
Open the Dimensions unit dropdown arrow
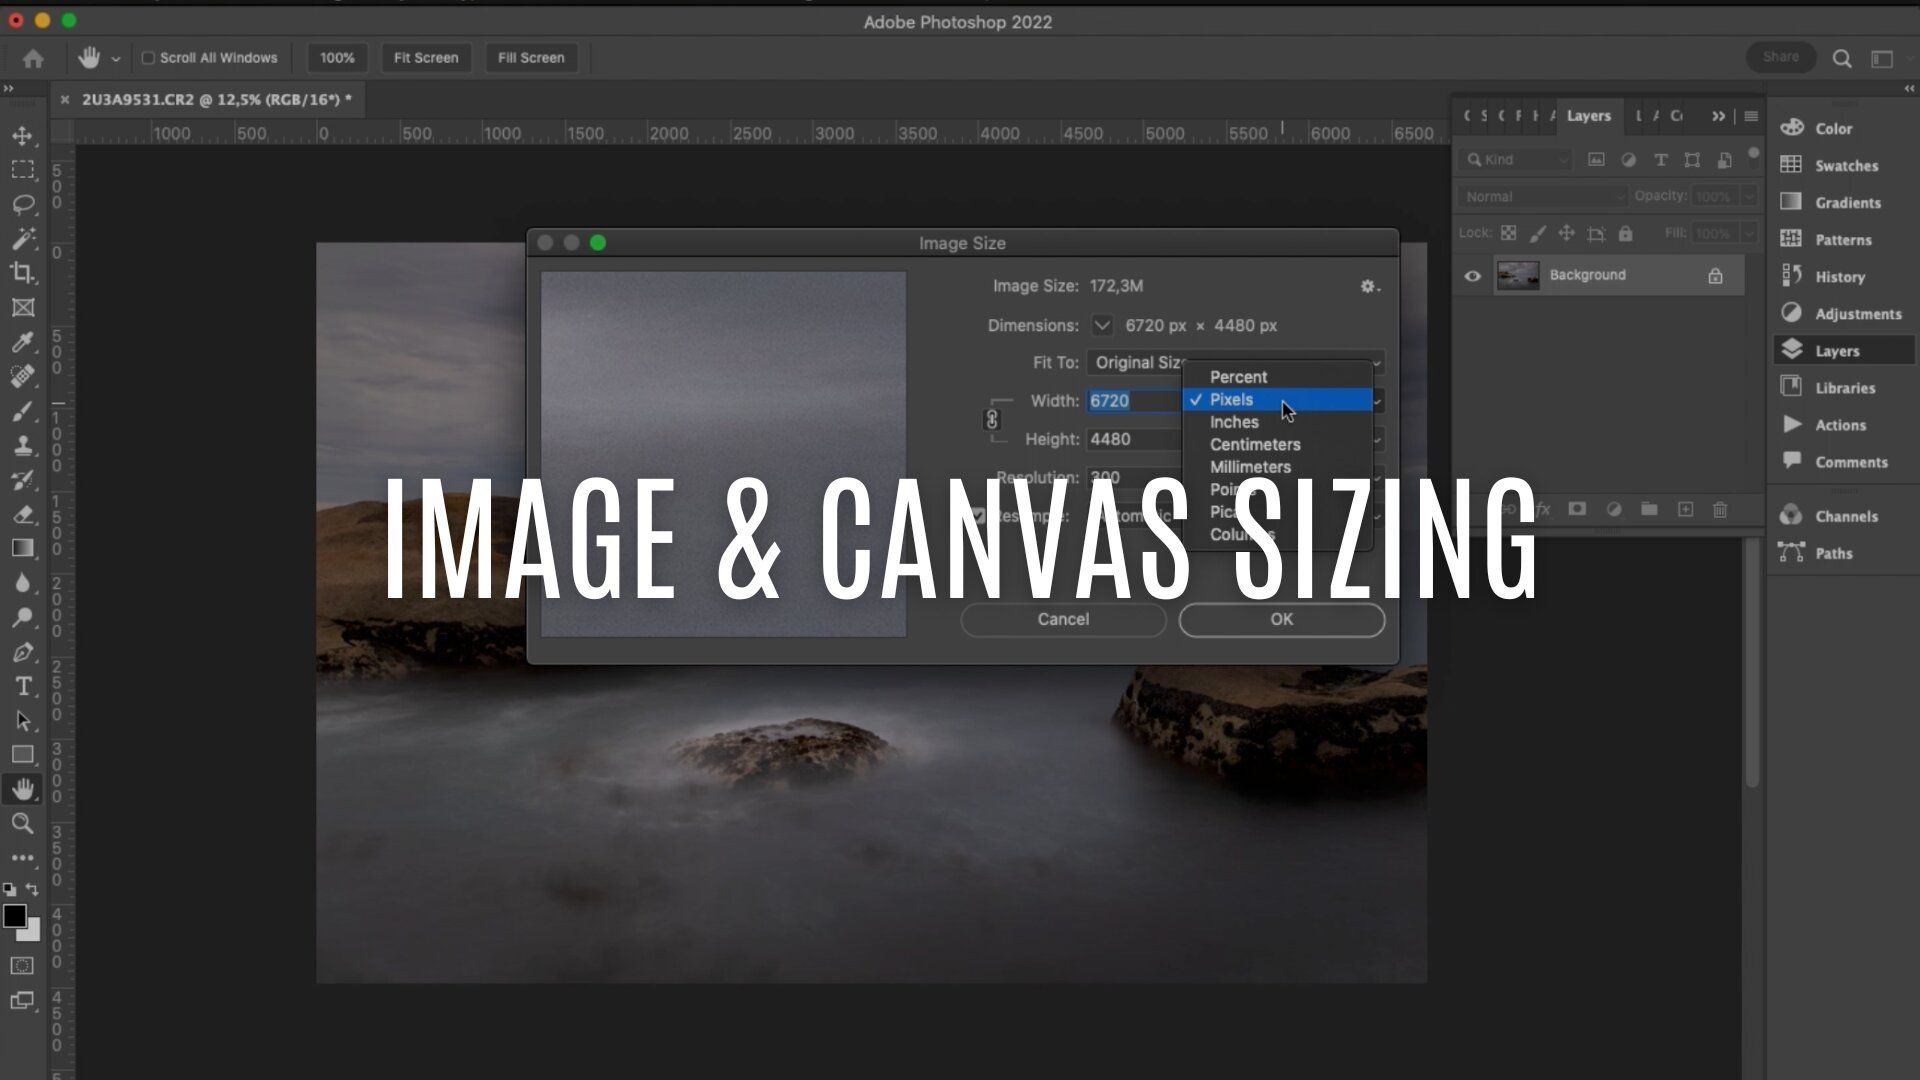tap(1102, 325)
